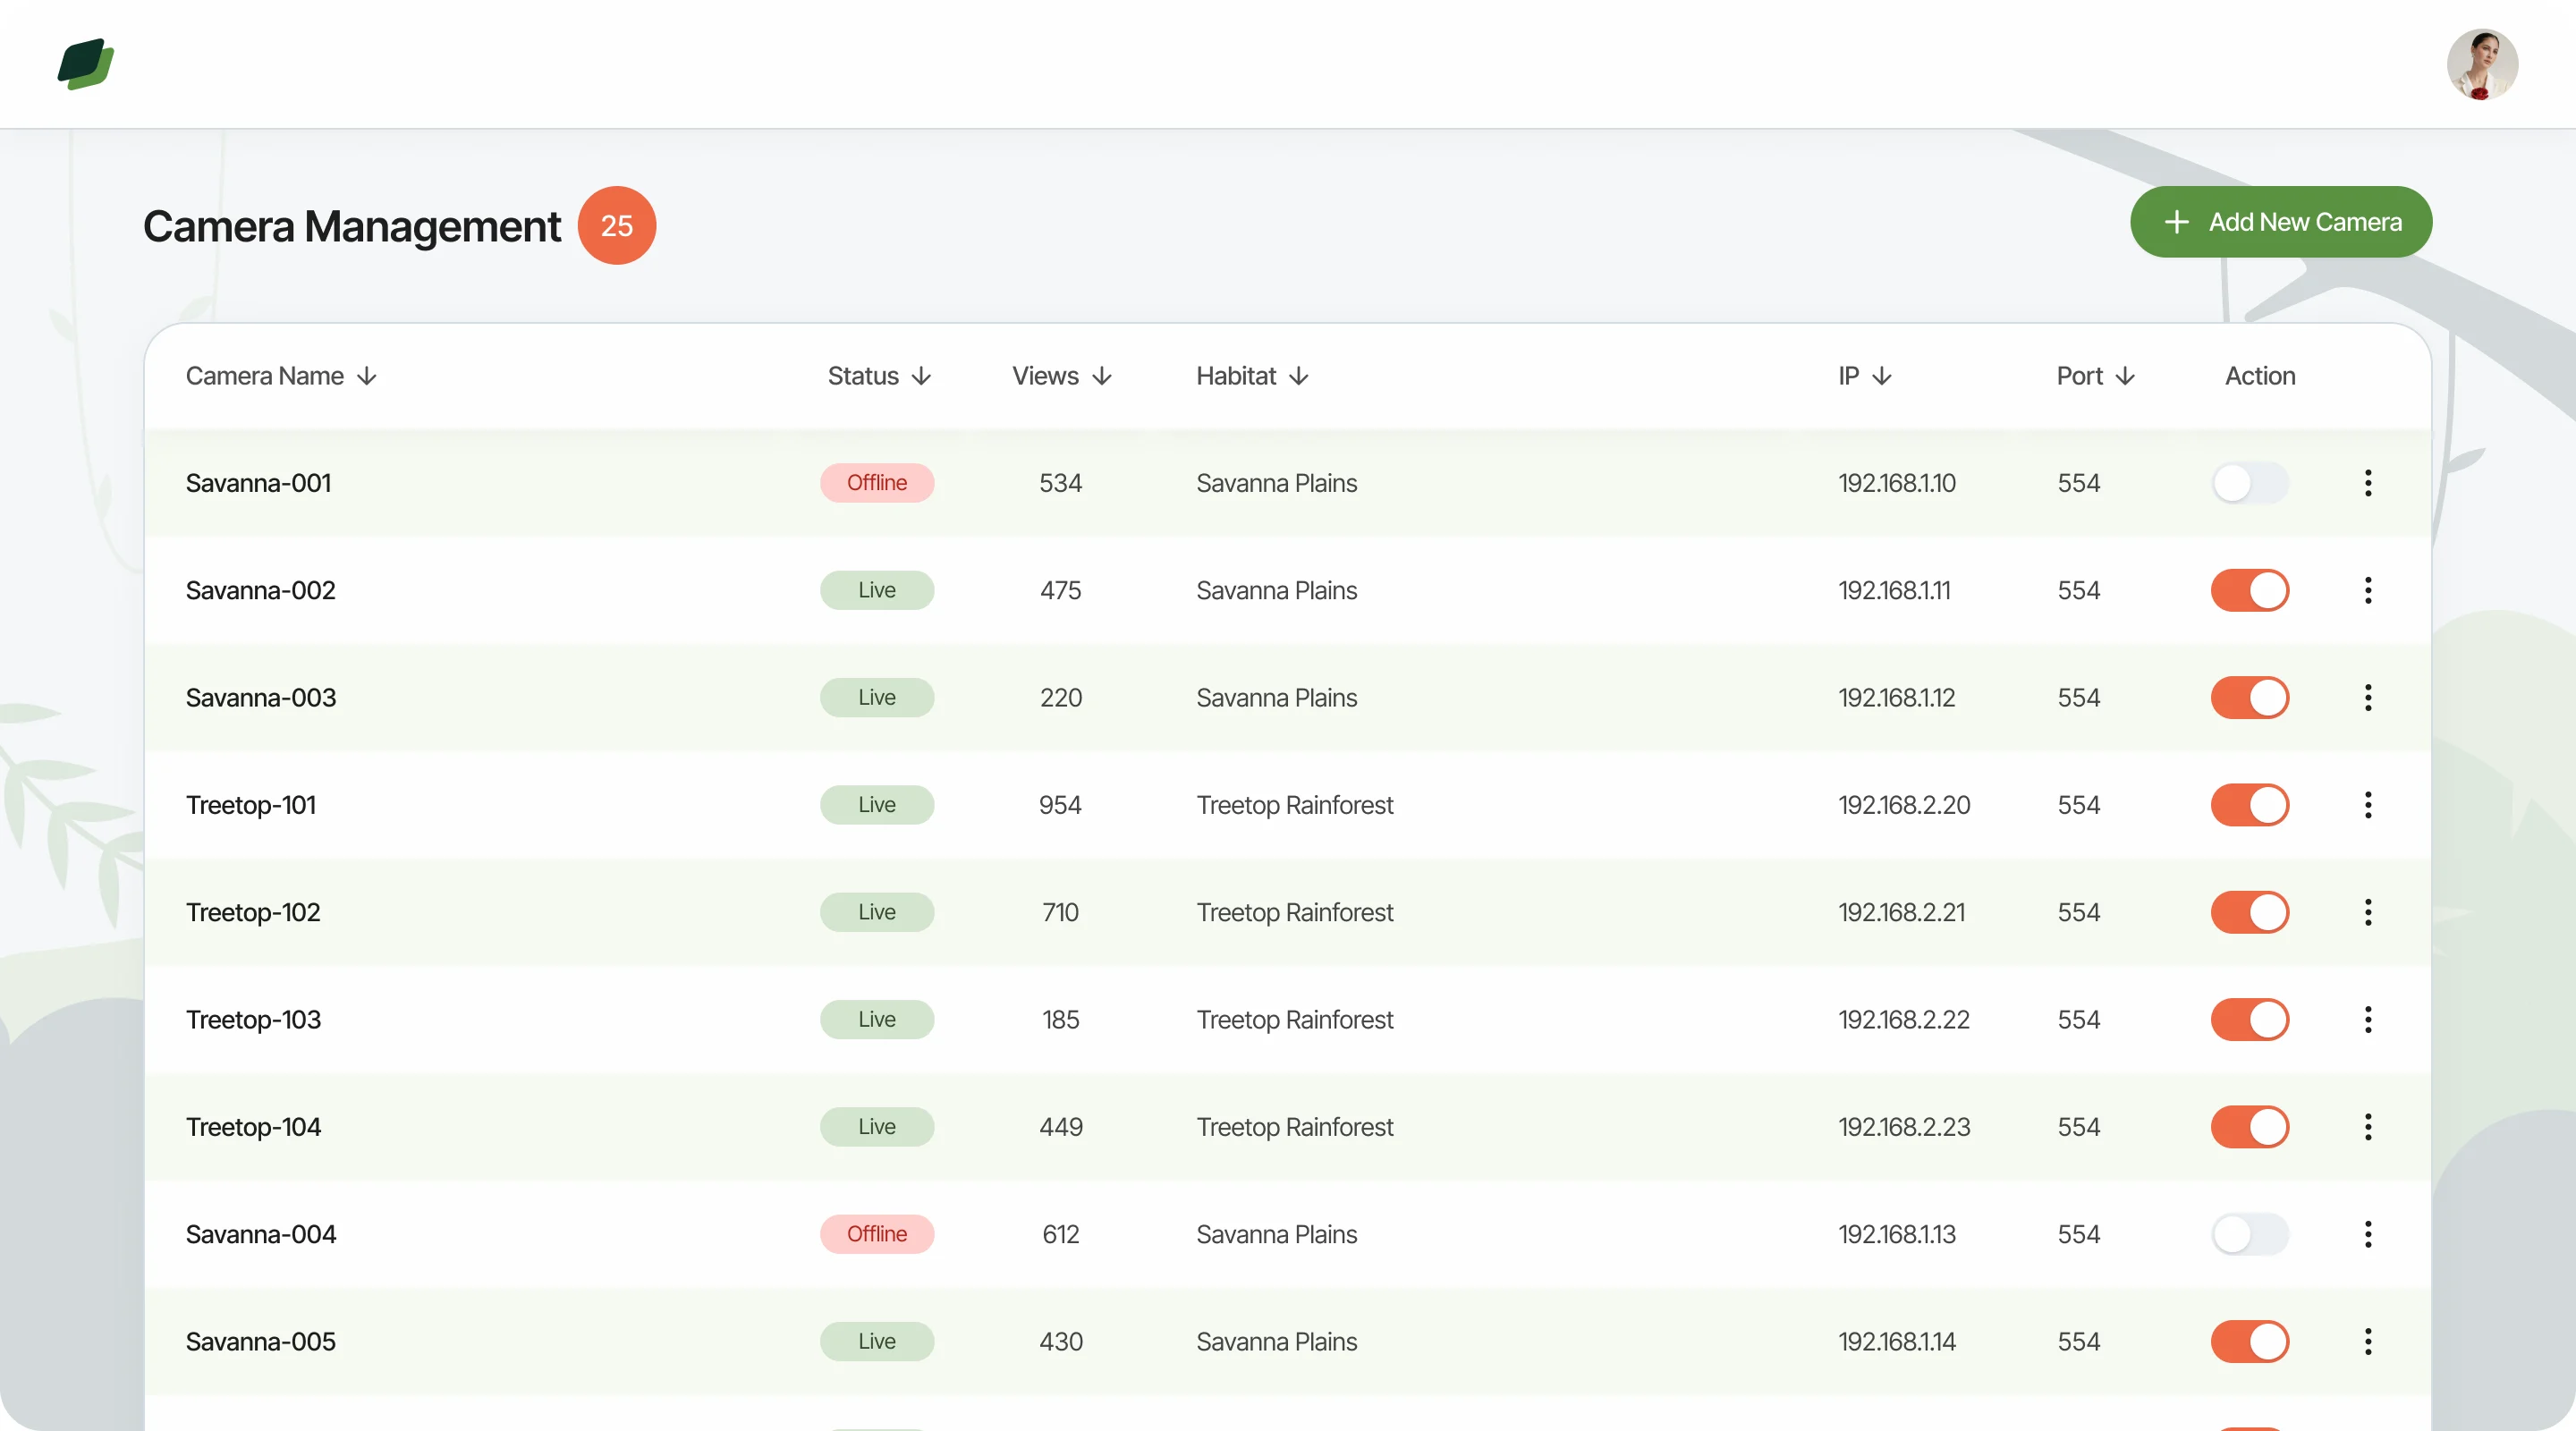The image size is (2576, 1431).
Task: Sort table by Status column
Action: tap(879, 376)
